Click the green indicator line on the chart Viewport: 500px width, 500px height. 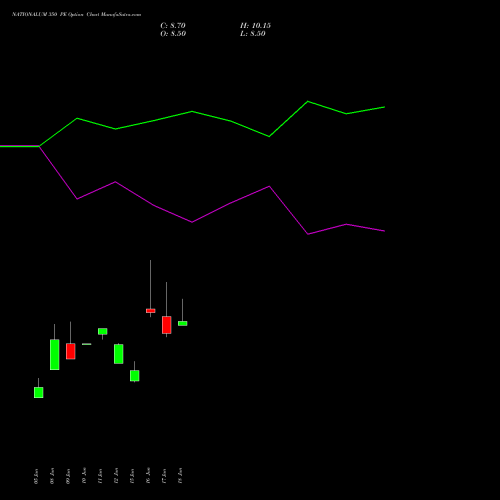(192, 112)
